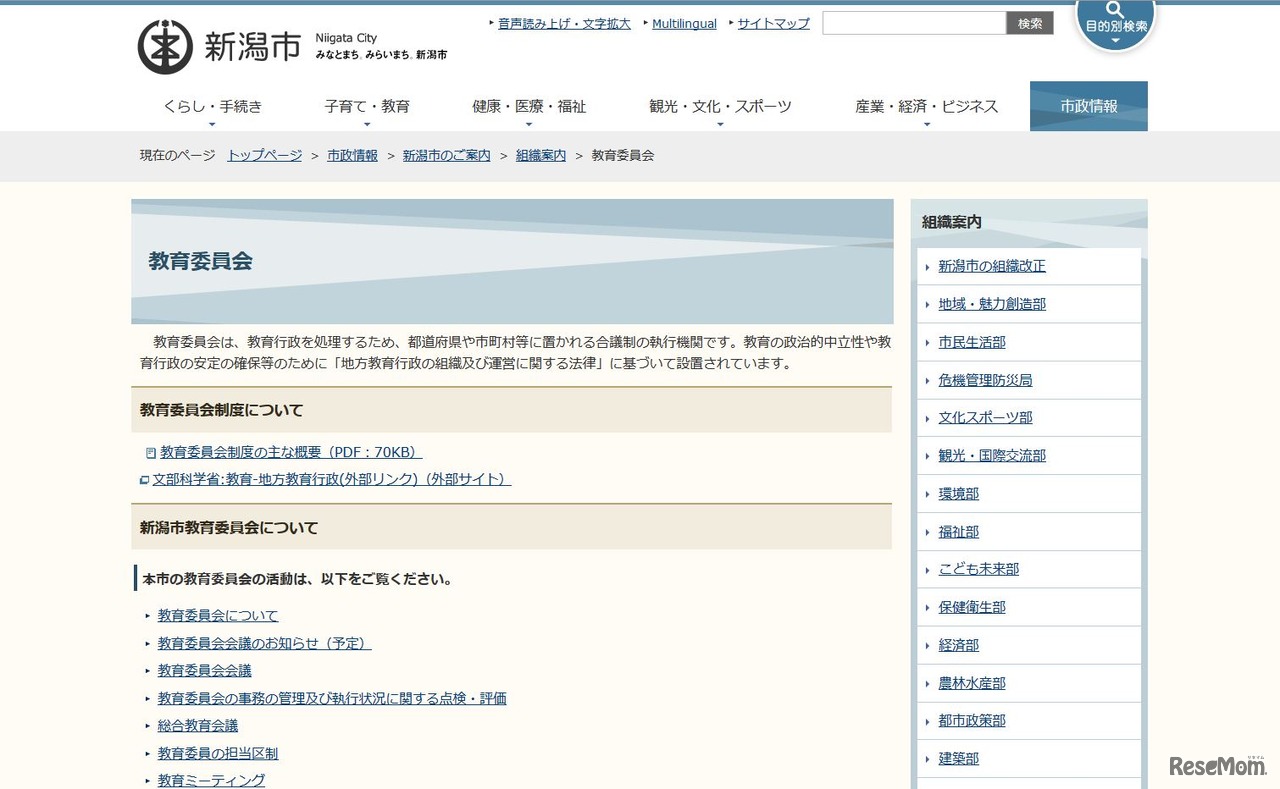1280x789 pixels.
Task: Open 教育委員会会議 link in list
Action: click(204, 671)
